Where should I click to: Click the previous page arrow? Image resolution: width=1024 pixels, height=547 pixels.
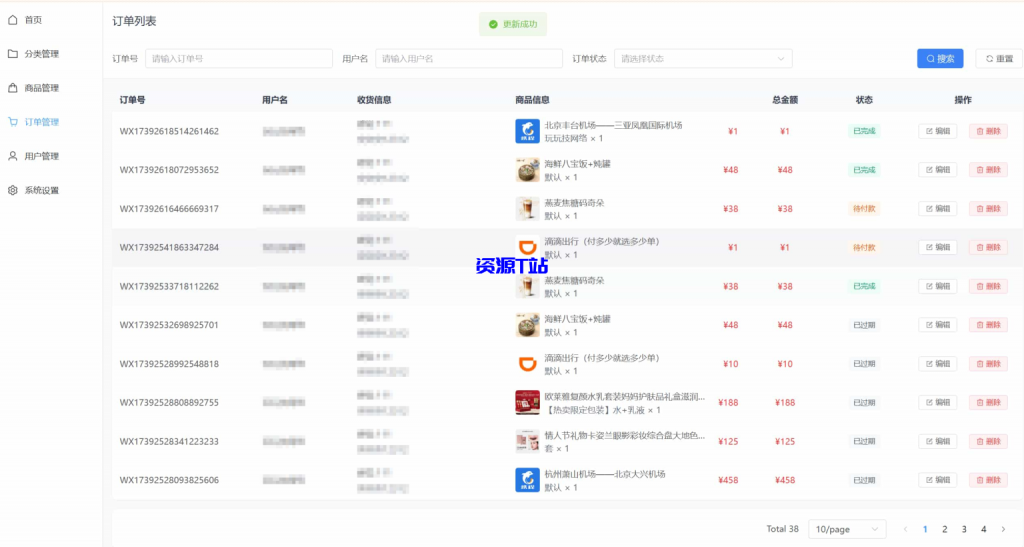pos(905,529)
